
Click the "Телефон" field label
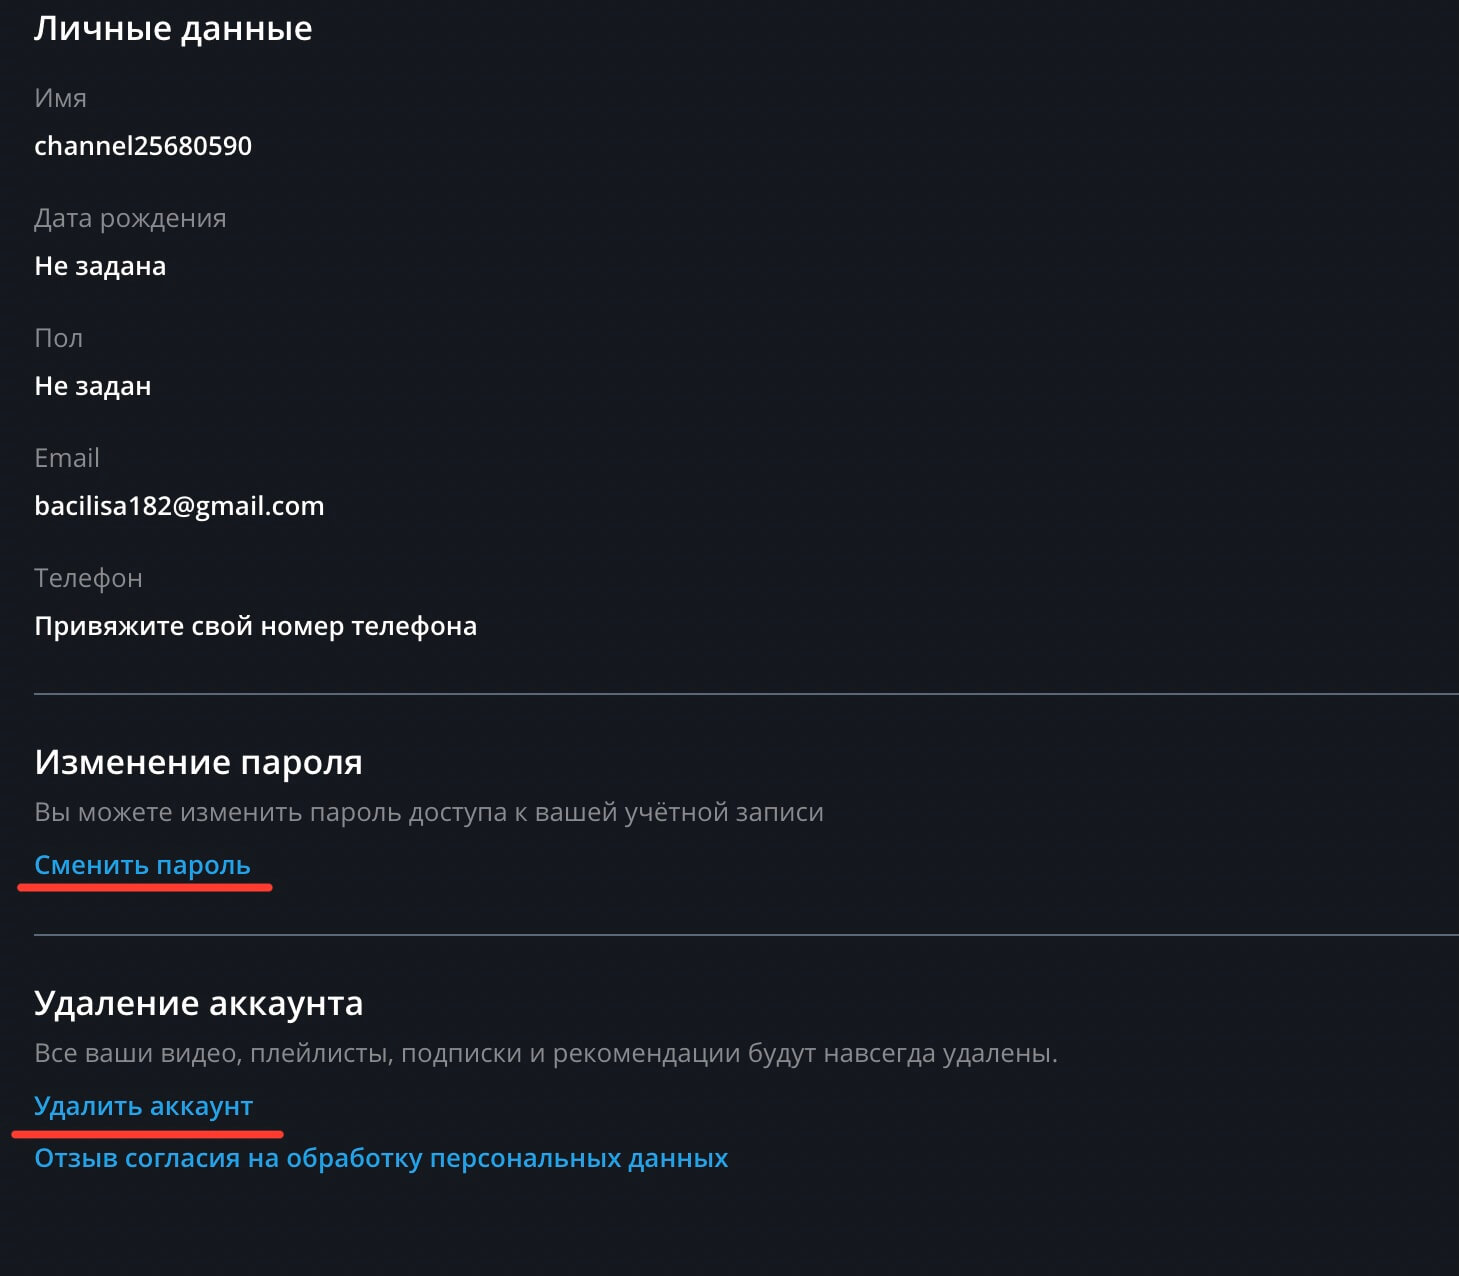[x=88, y=578]
